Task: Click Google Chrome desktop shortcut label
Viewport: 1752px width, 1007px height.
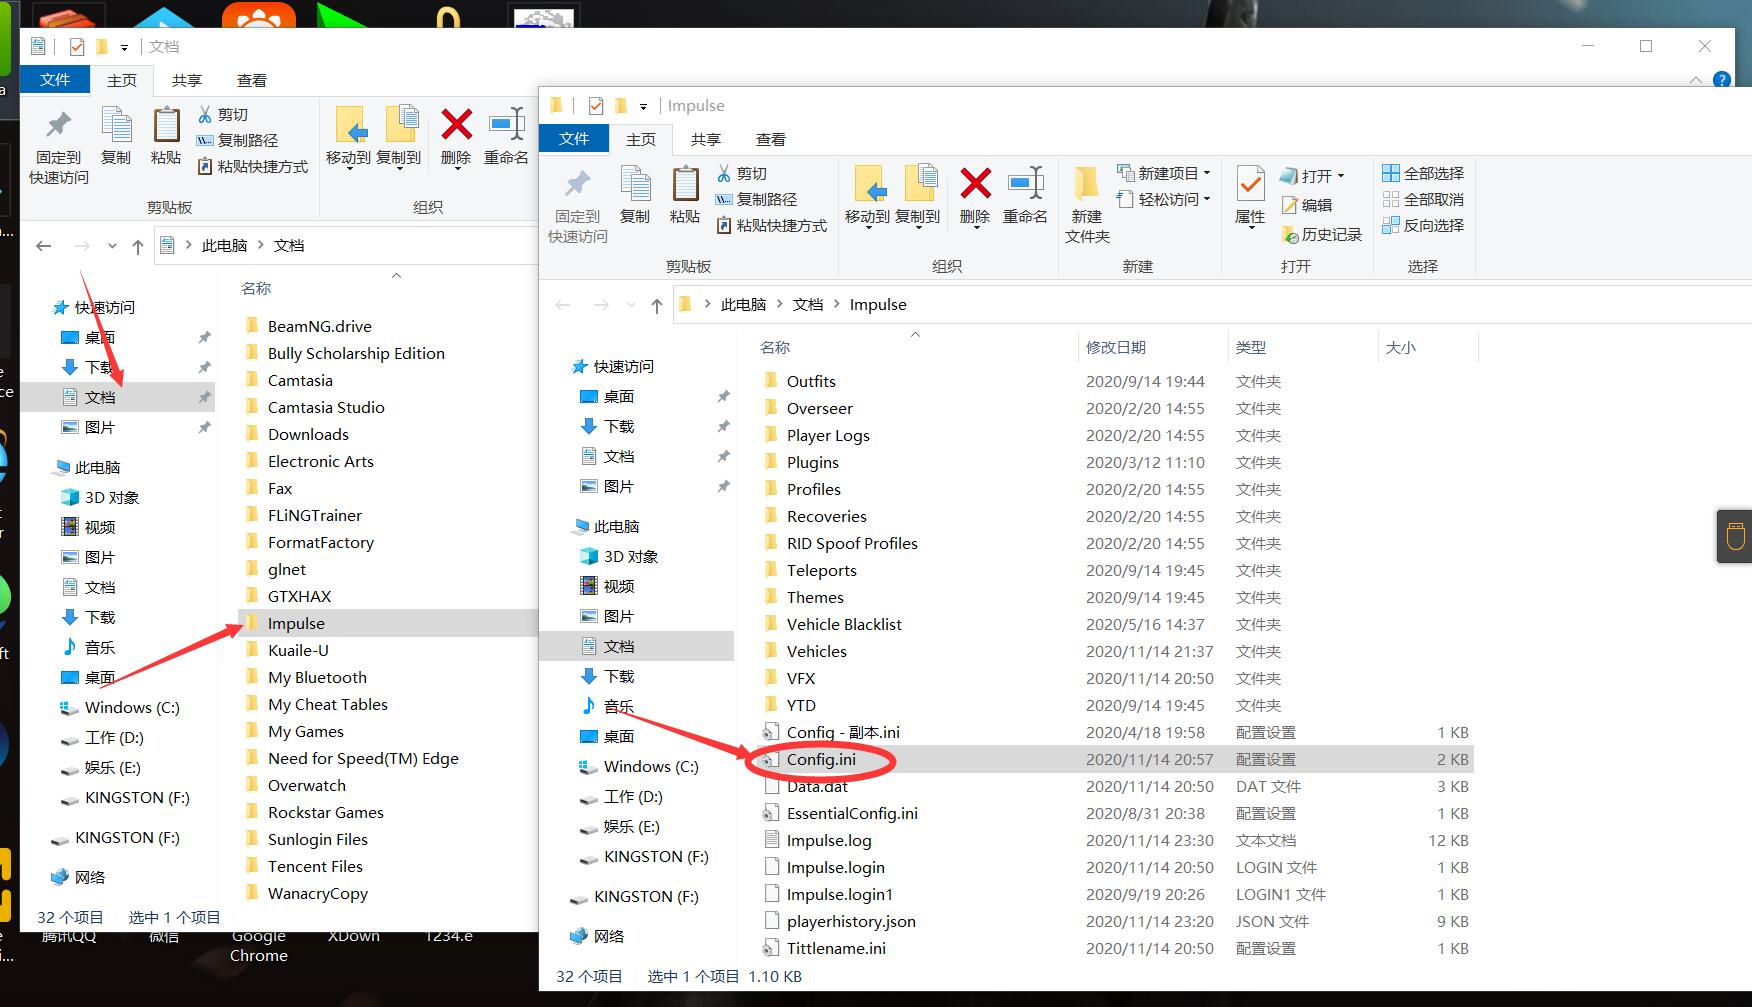Action: click(x=259, y=945)
